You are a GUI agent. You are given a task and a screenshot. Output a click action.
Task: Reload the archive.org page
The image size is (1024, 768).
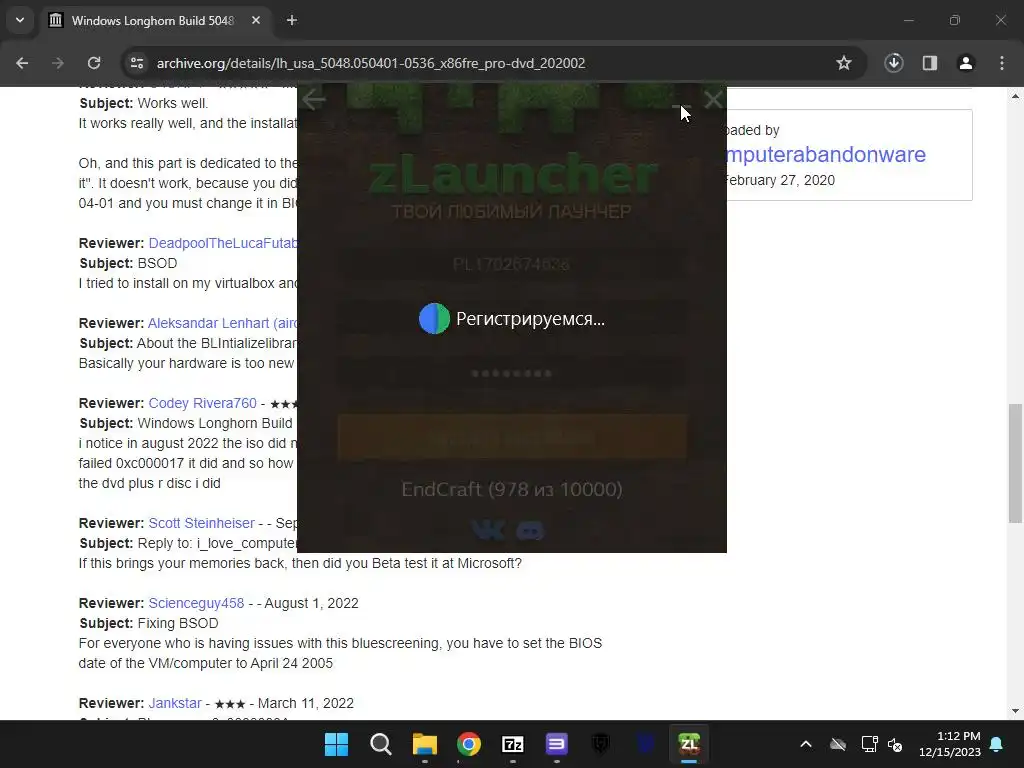(94, 63)
